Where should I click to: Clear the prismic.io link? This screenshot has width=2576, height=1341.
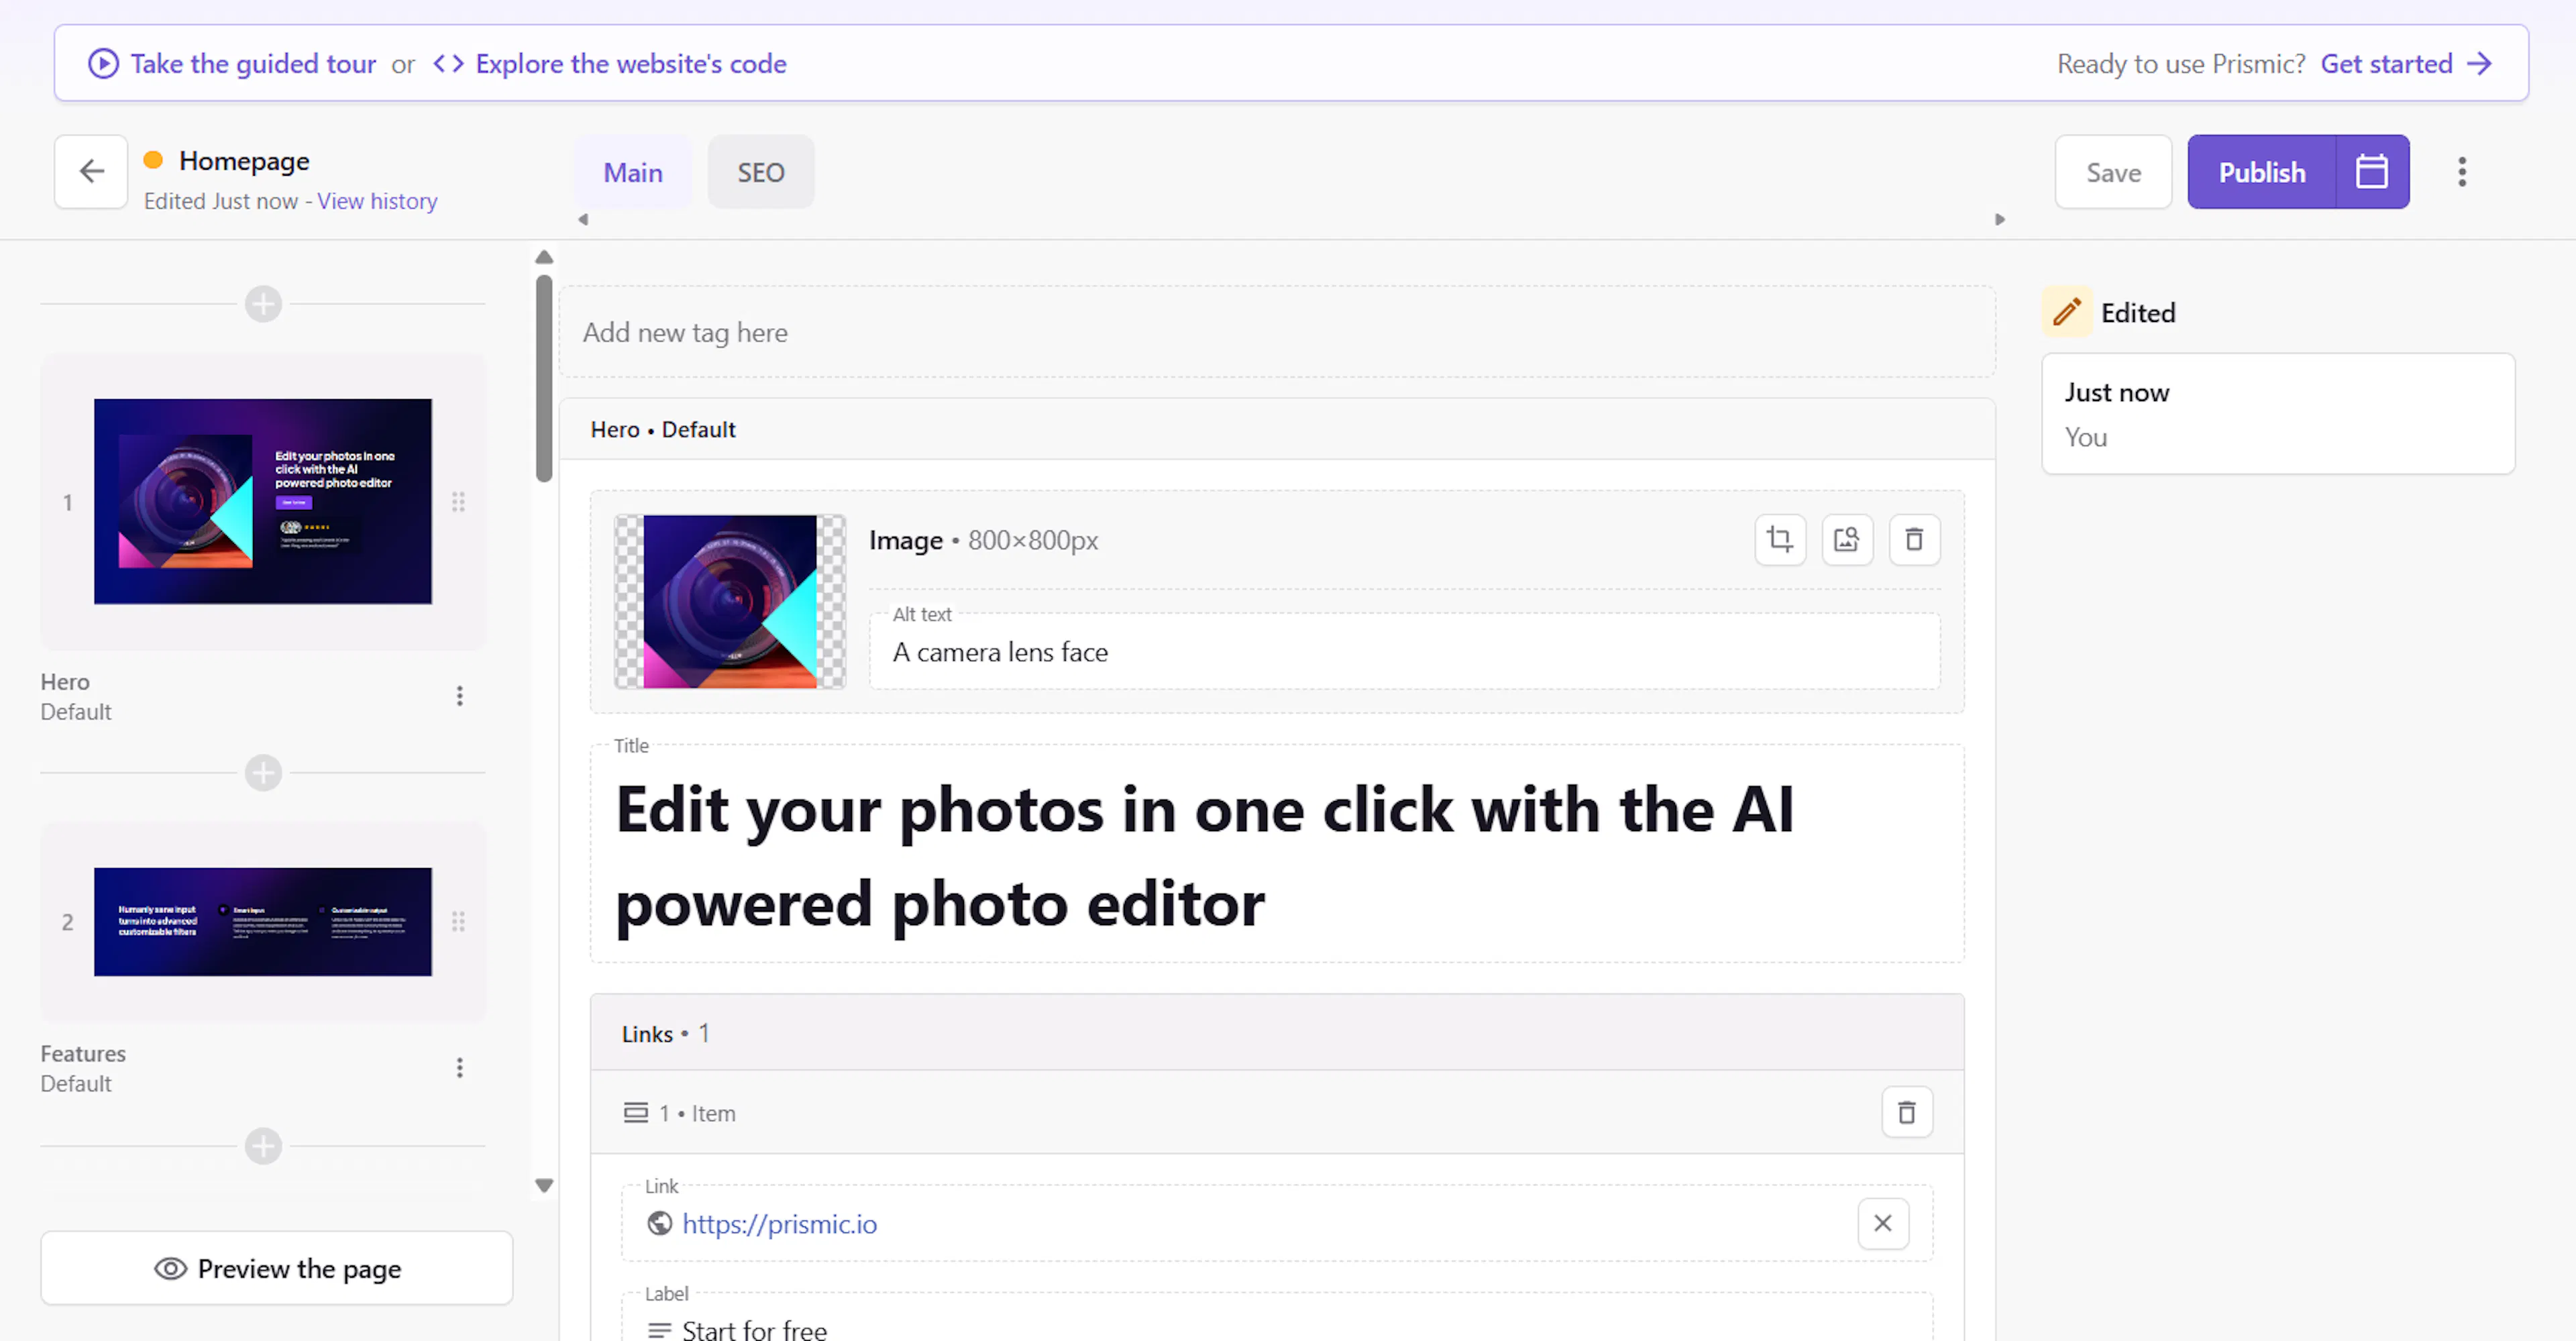tap(1883, 1223)
